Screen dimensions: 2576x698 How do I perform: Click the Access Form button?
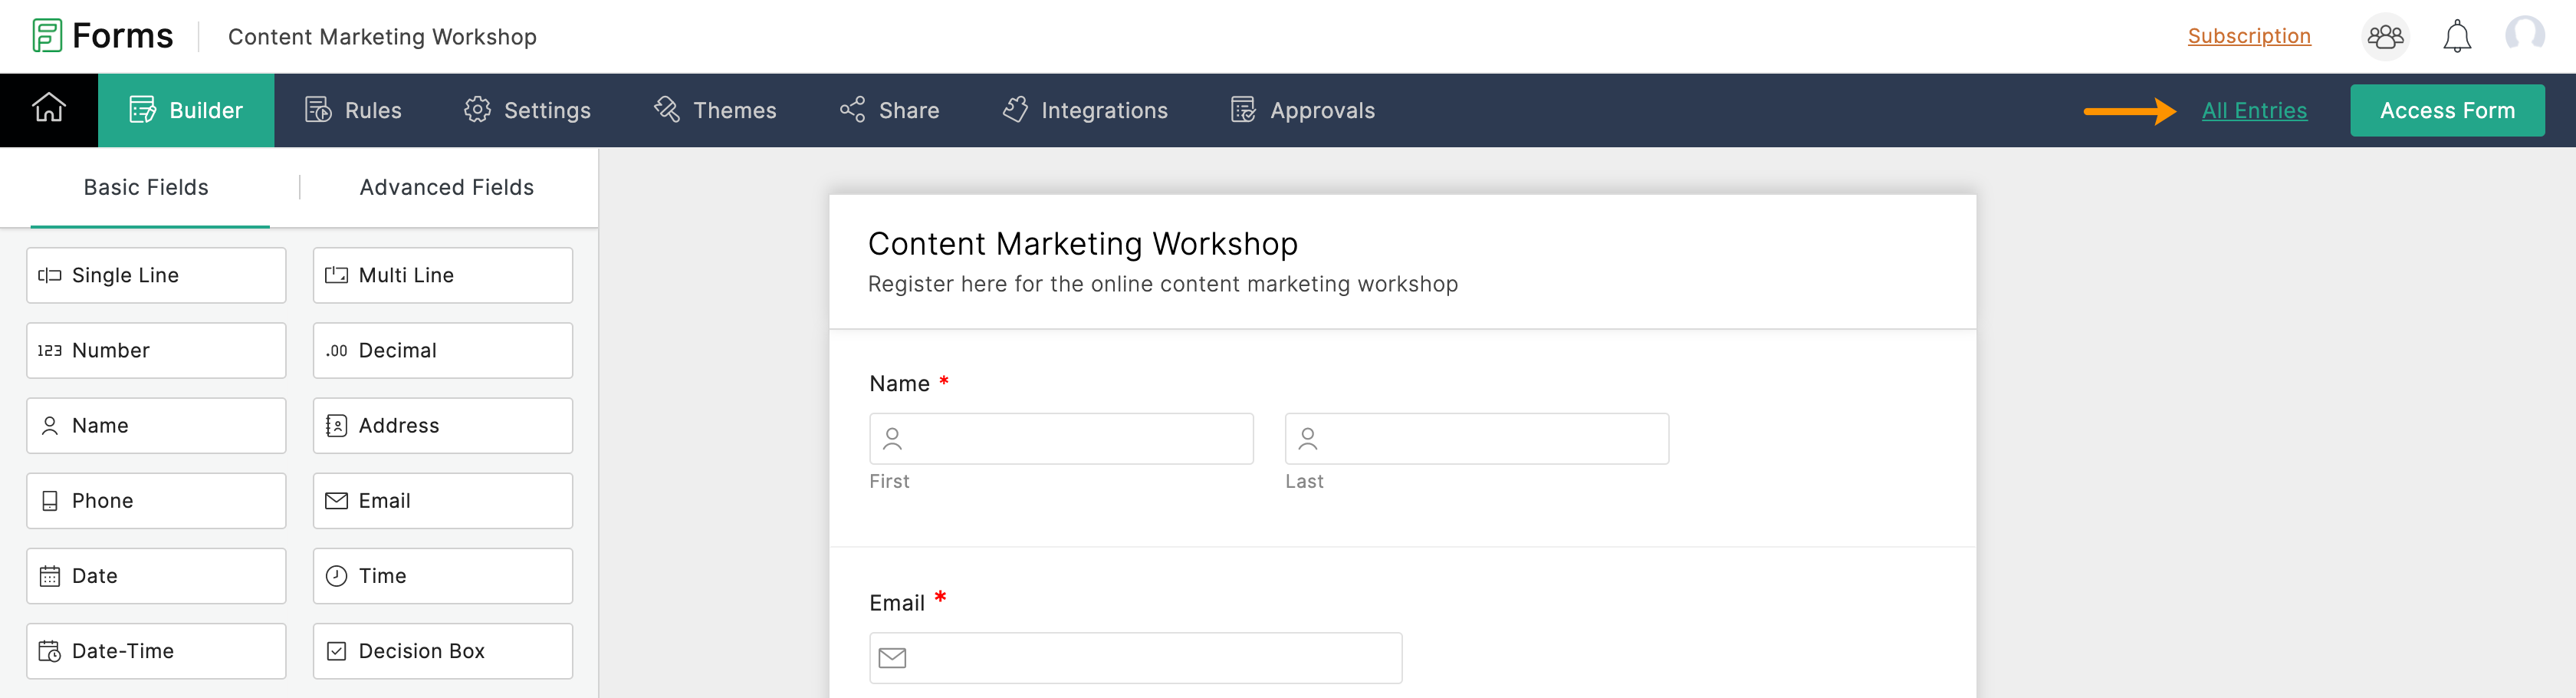2446,110
